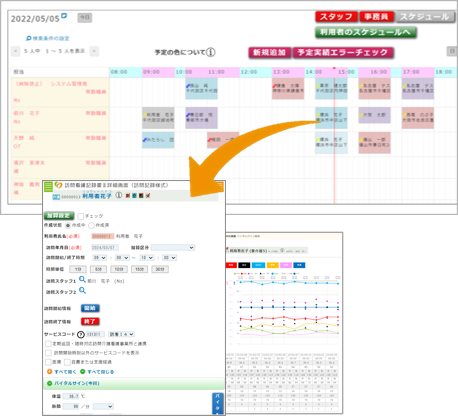
Task: Open the visit start hour dropdown
Action: pyautogui.click(x=100, y=258)
